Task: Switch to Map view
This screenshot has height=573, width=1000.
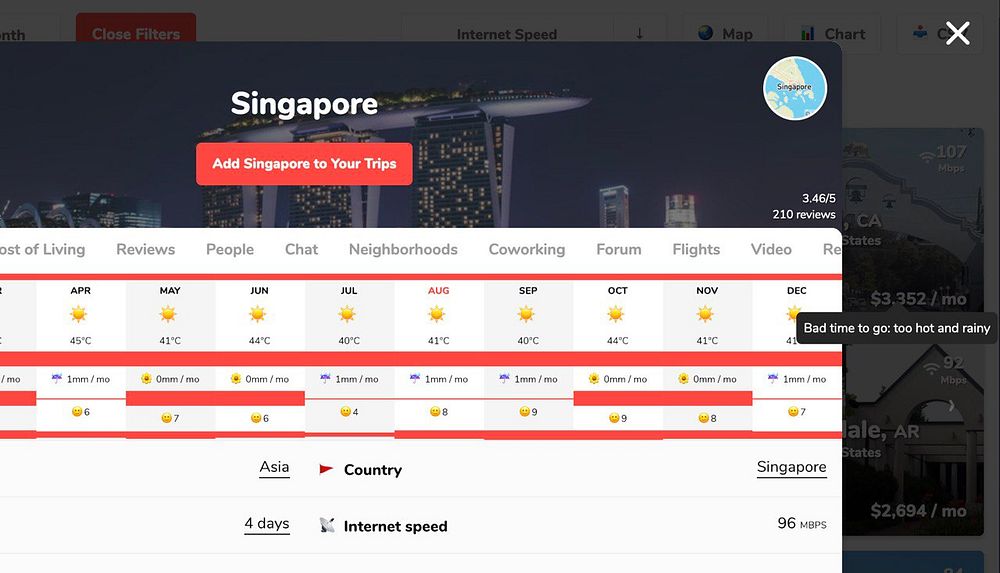Action: [x=726, y=34]
